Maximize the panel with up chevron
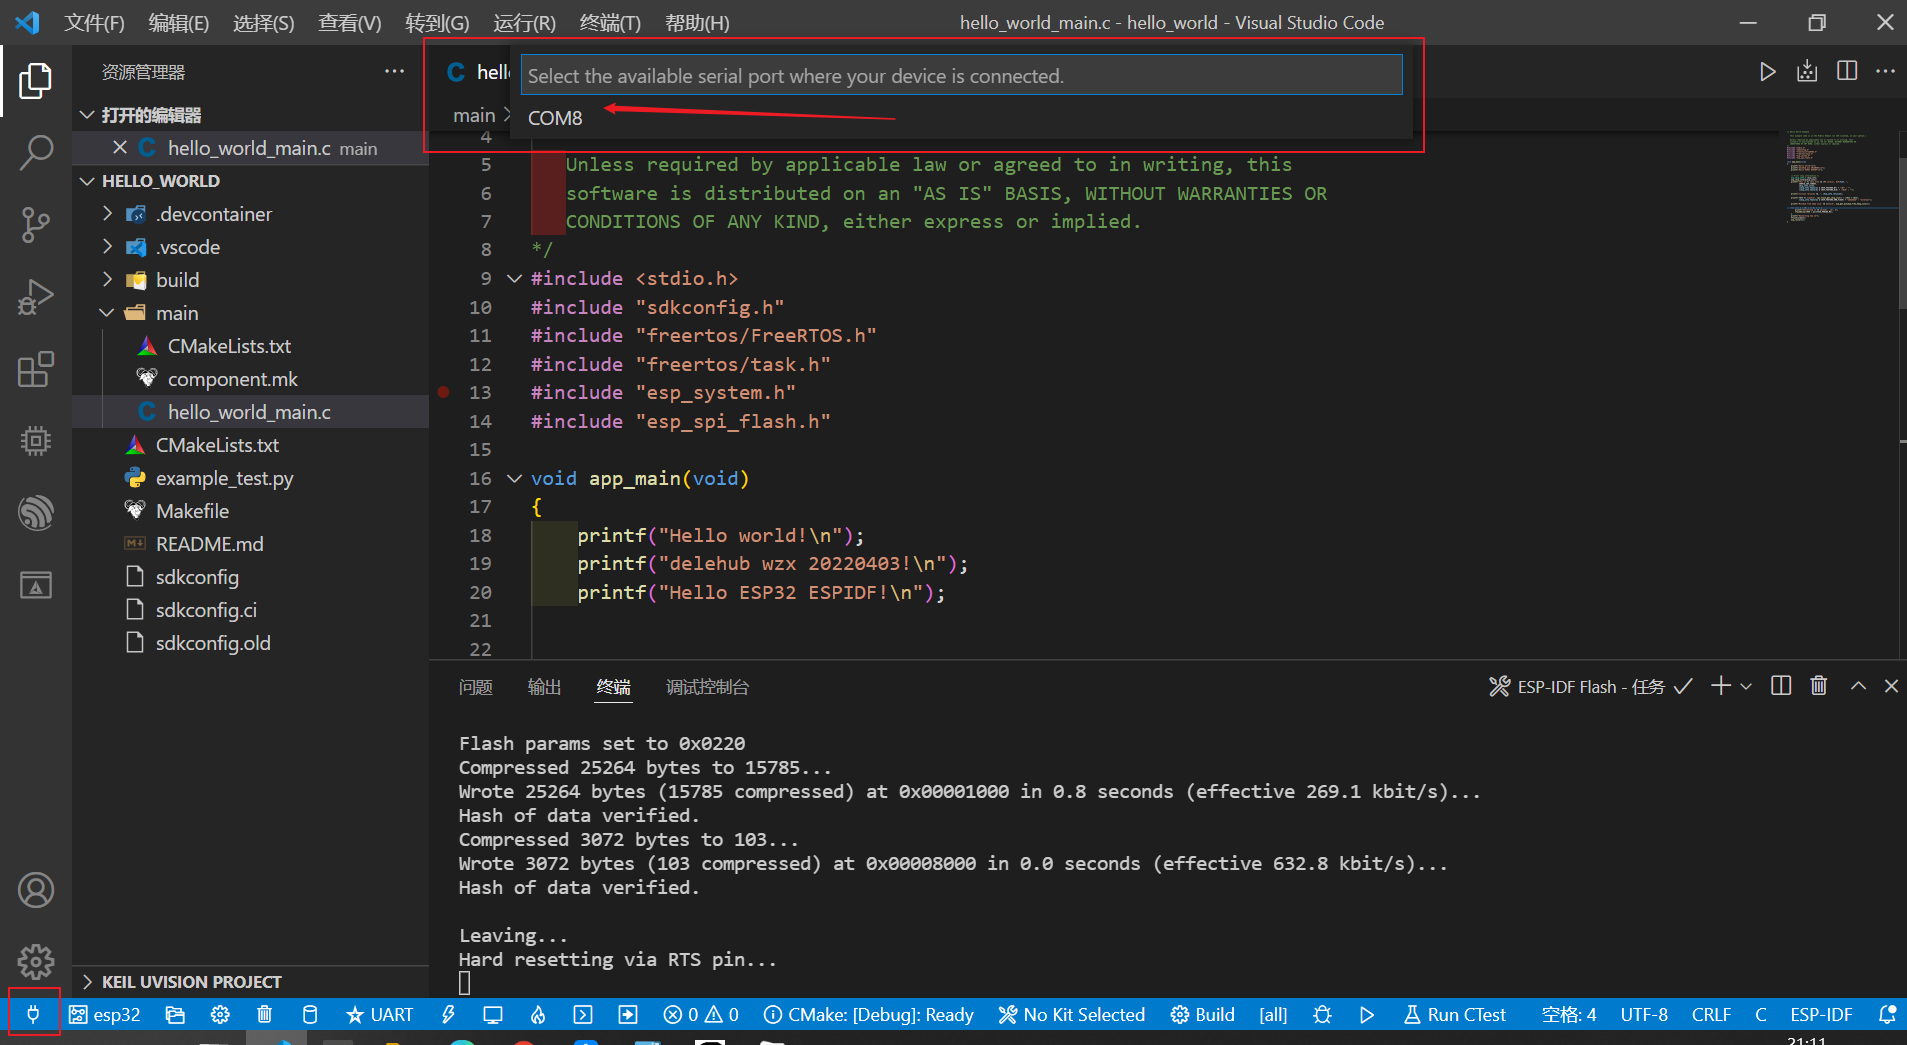 [x=1858, y=686]
